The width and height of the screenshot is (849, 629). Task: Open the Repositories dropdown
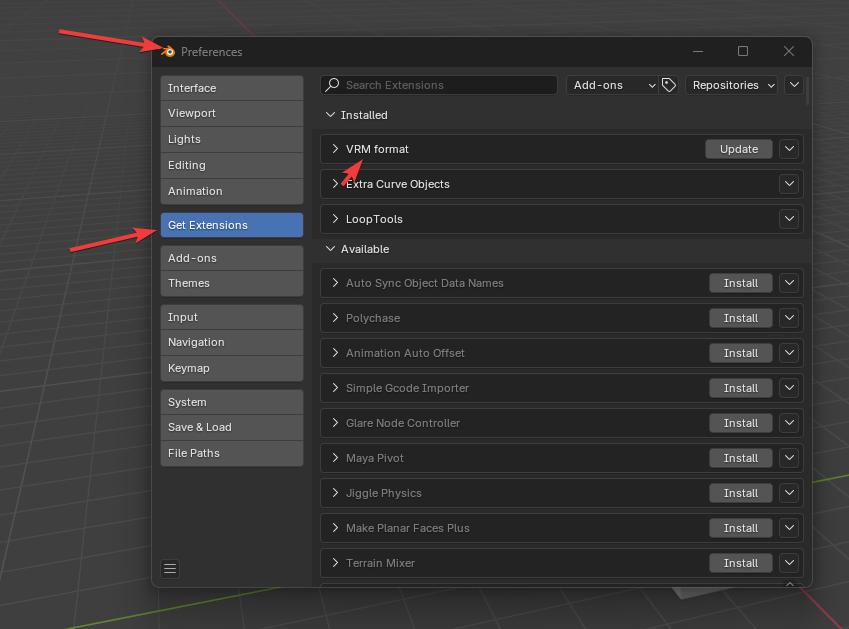tap(733, 86)
